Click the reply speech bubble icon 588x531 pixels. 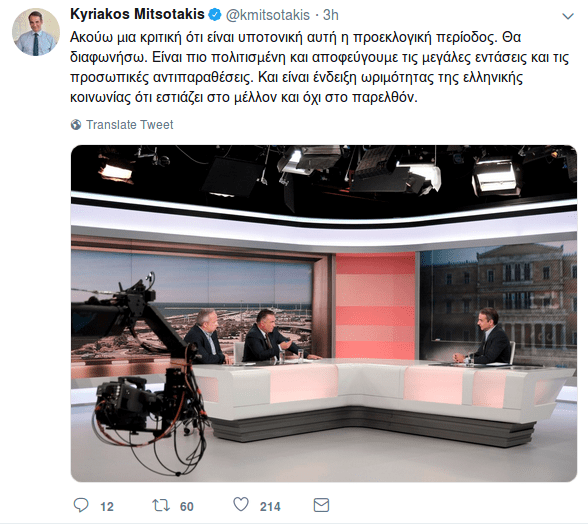coord(81,505)
